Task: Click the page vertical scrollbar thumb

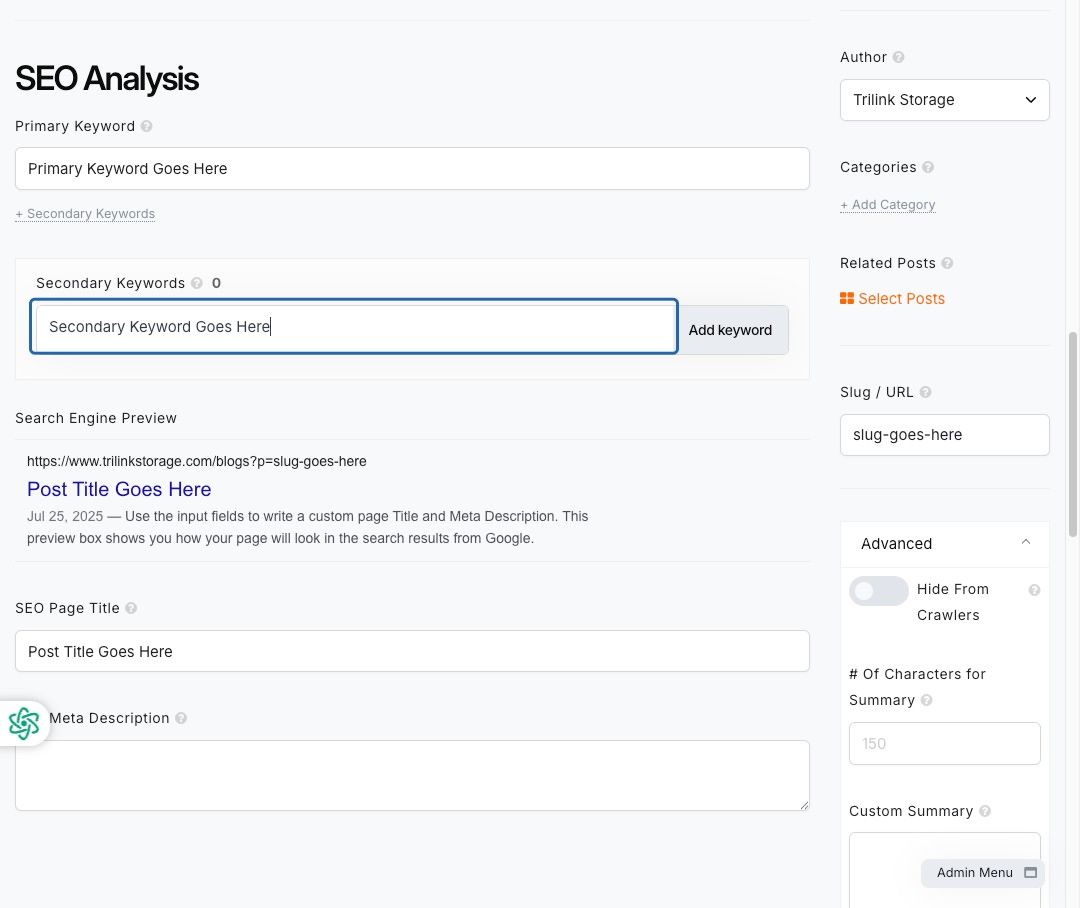Action: pyautogui.click(x=1072, y=434)
